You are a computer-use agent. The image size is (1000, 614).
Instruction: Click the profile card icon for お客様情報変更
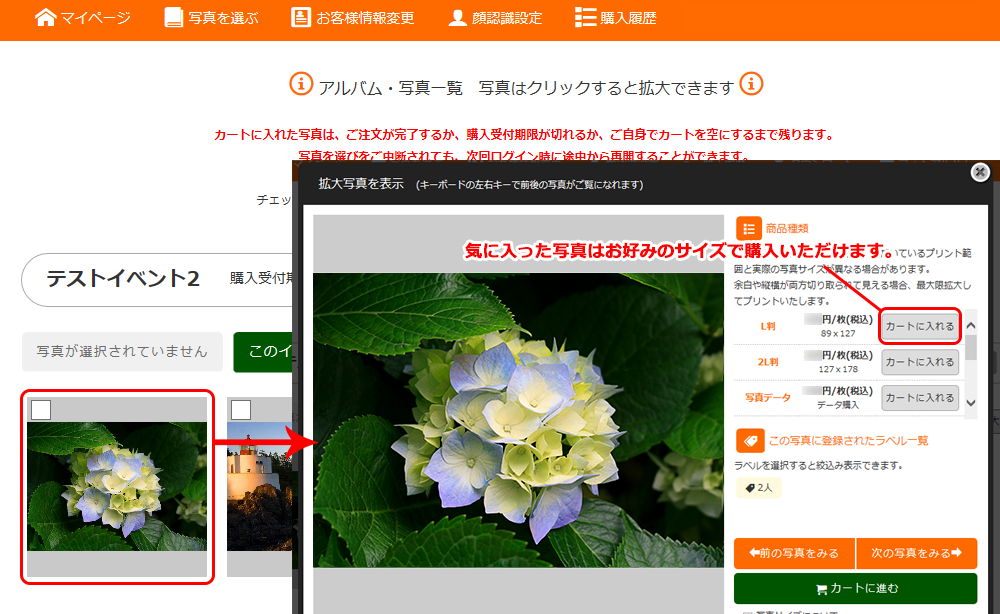(300, 17)
